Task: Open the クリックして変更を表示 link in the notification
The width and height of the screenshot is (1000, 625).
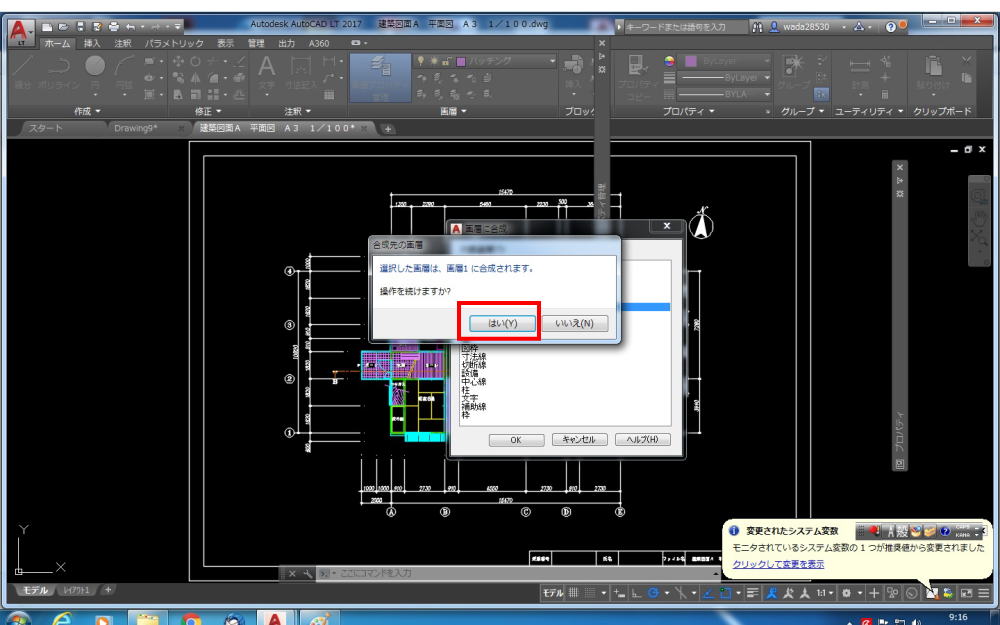Action: tap(778, 564)
